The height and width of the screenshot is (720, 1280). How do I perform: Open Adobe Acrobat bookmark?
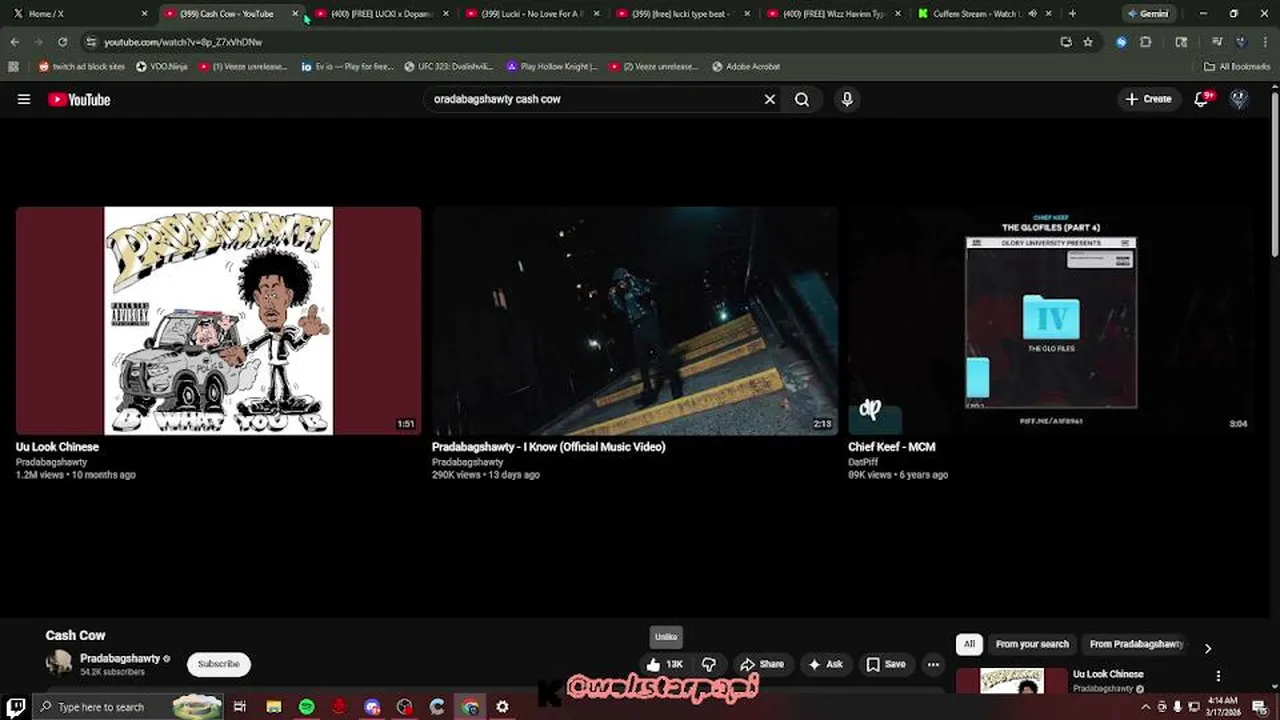[x=746, y=66]
